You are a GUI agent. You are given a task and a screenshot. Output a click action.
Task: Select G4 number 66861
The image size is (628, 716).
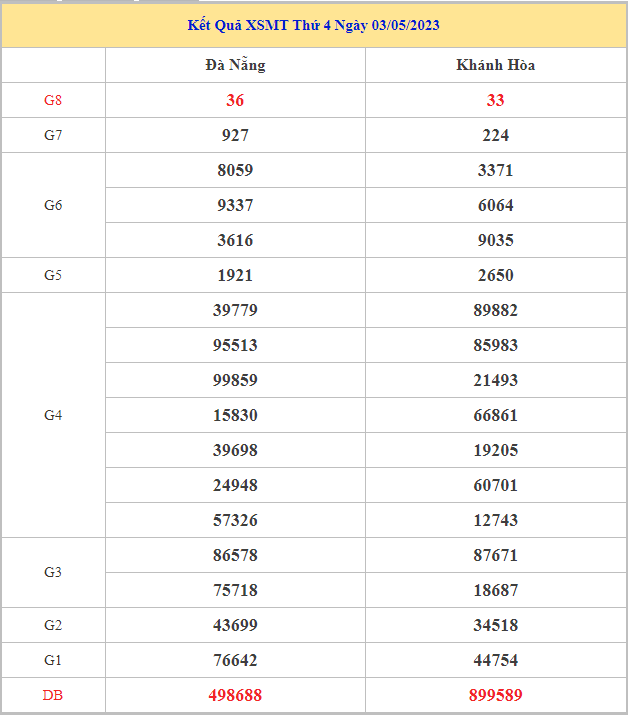(x=495, y=415)
